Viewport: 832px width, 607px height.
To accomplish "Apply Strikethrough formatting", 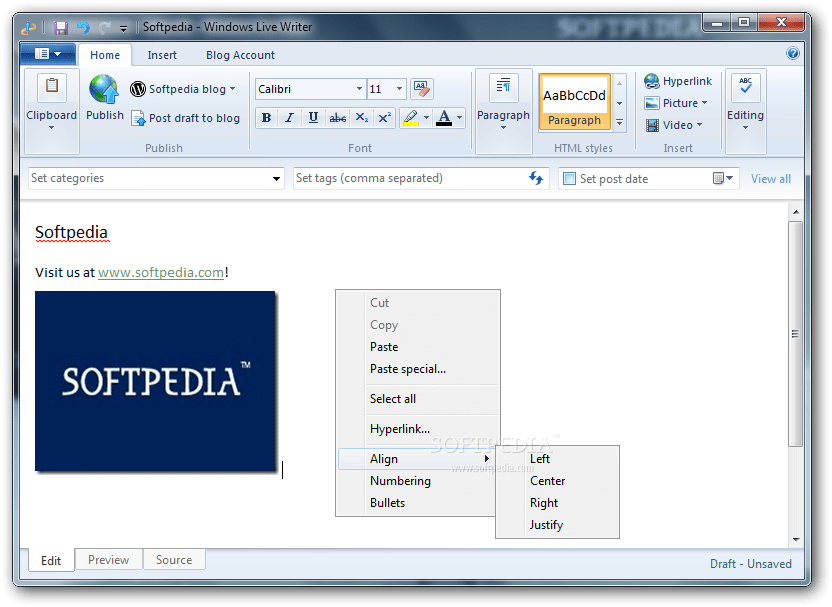I will click(x=338, y=118).
